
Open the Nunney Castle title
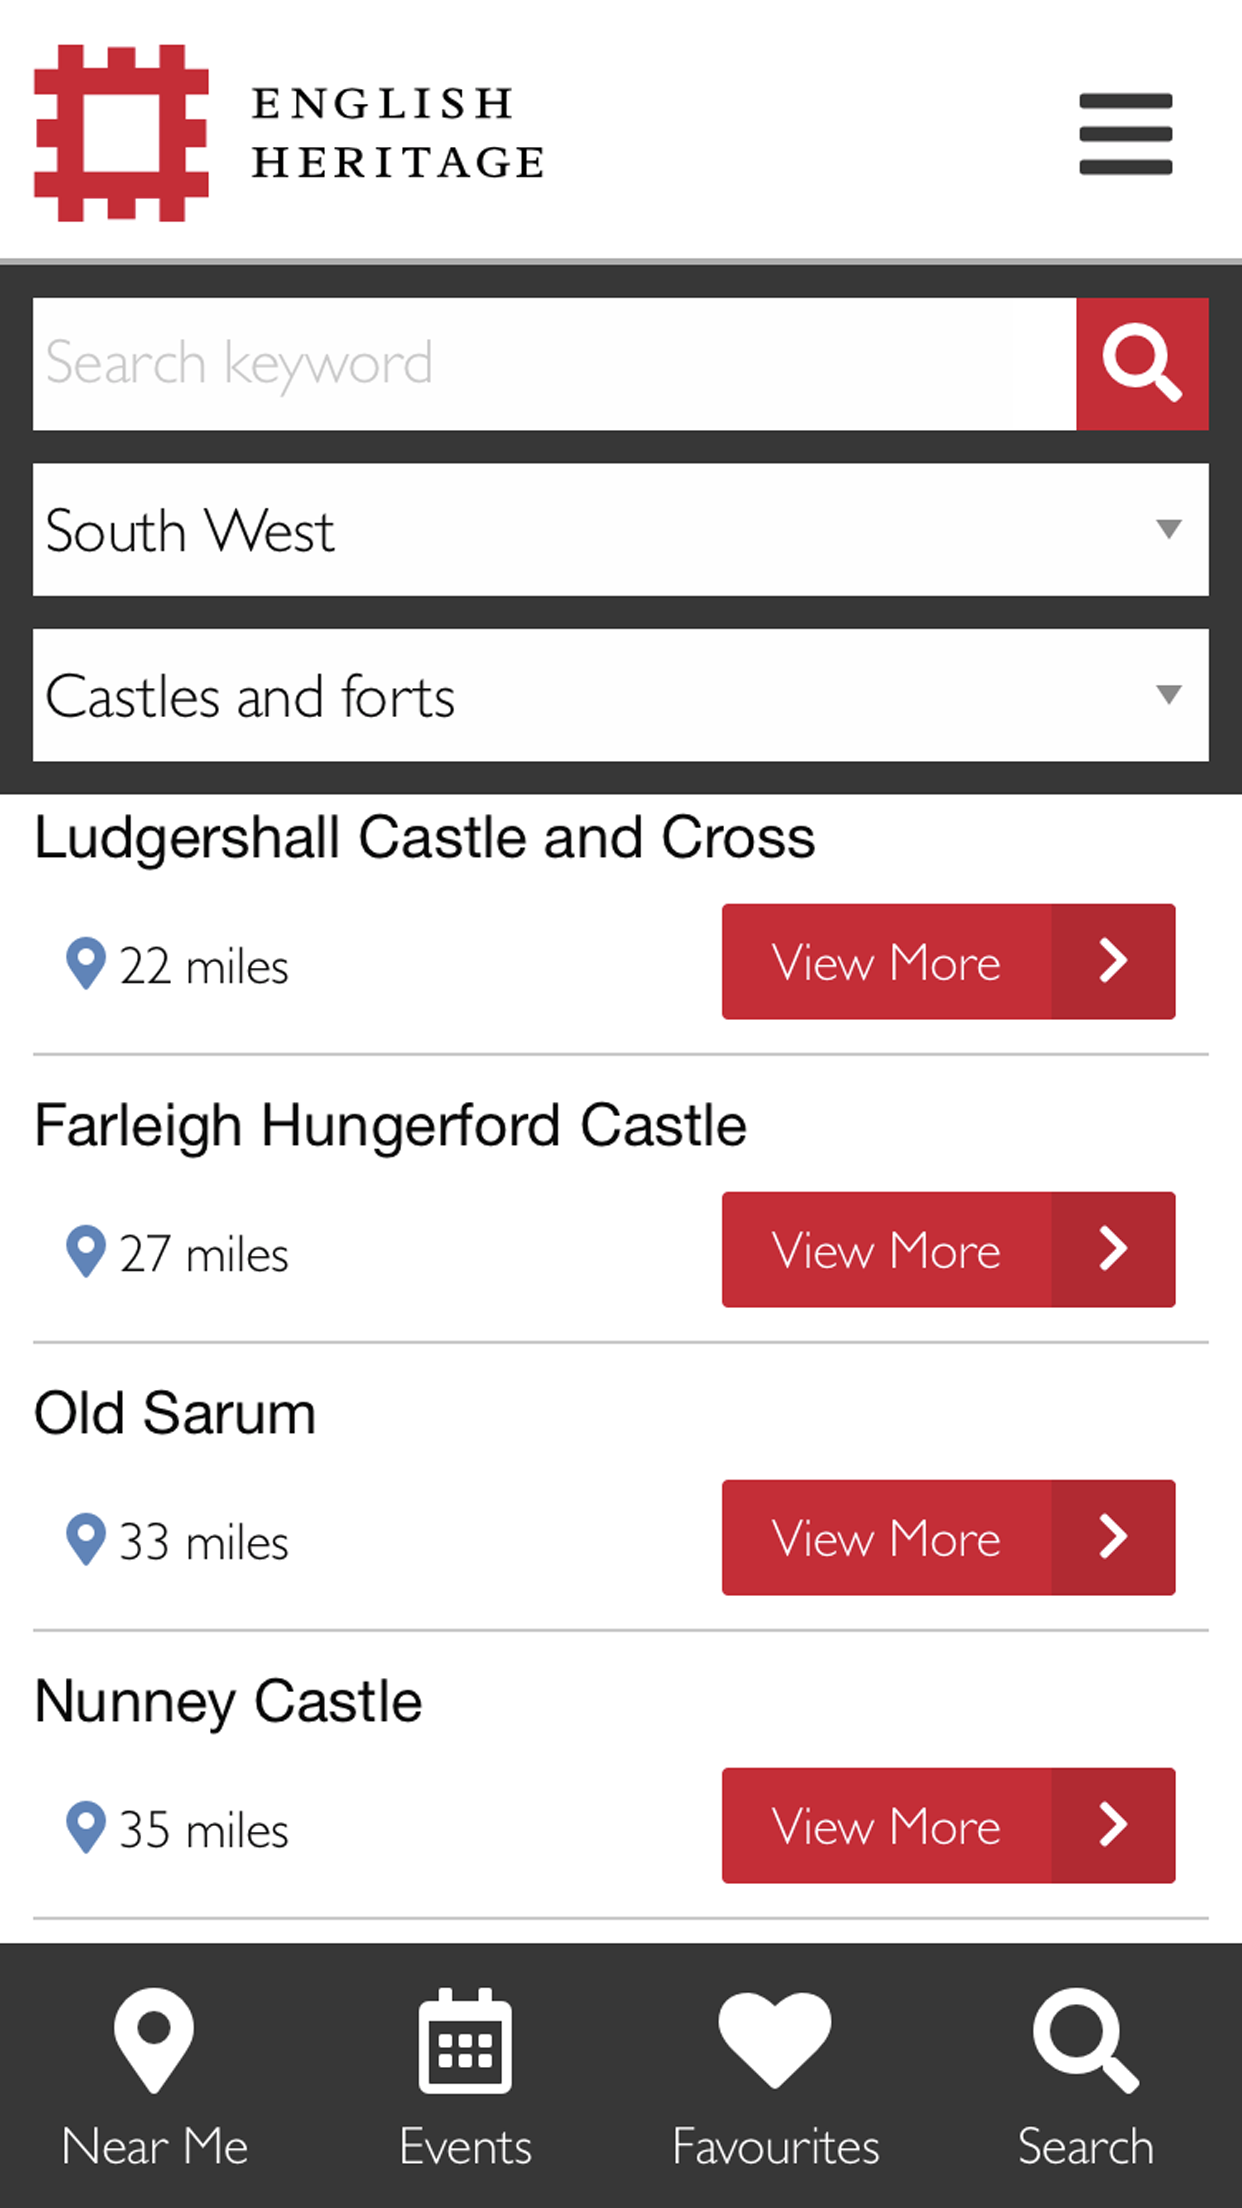pyautogui.click(x=228, y=1702)
